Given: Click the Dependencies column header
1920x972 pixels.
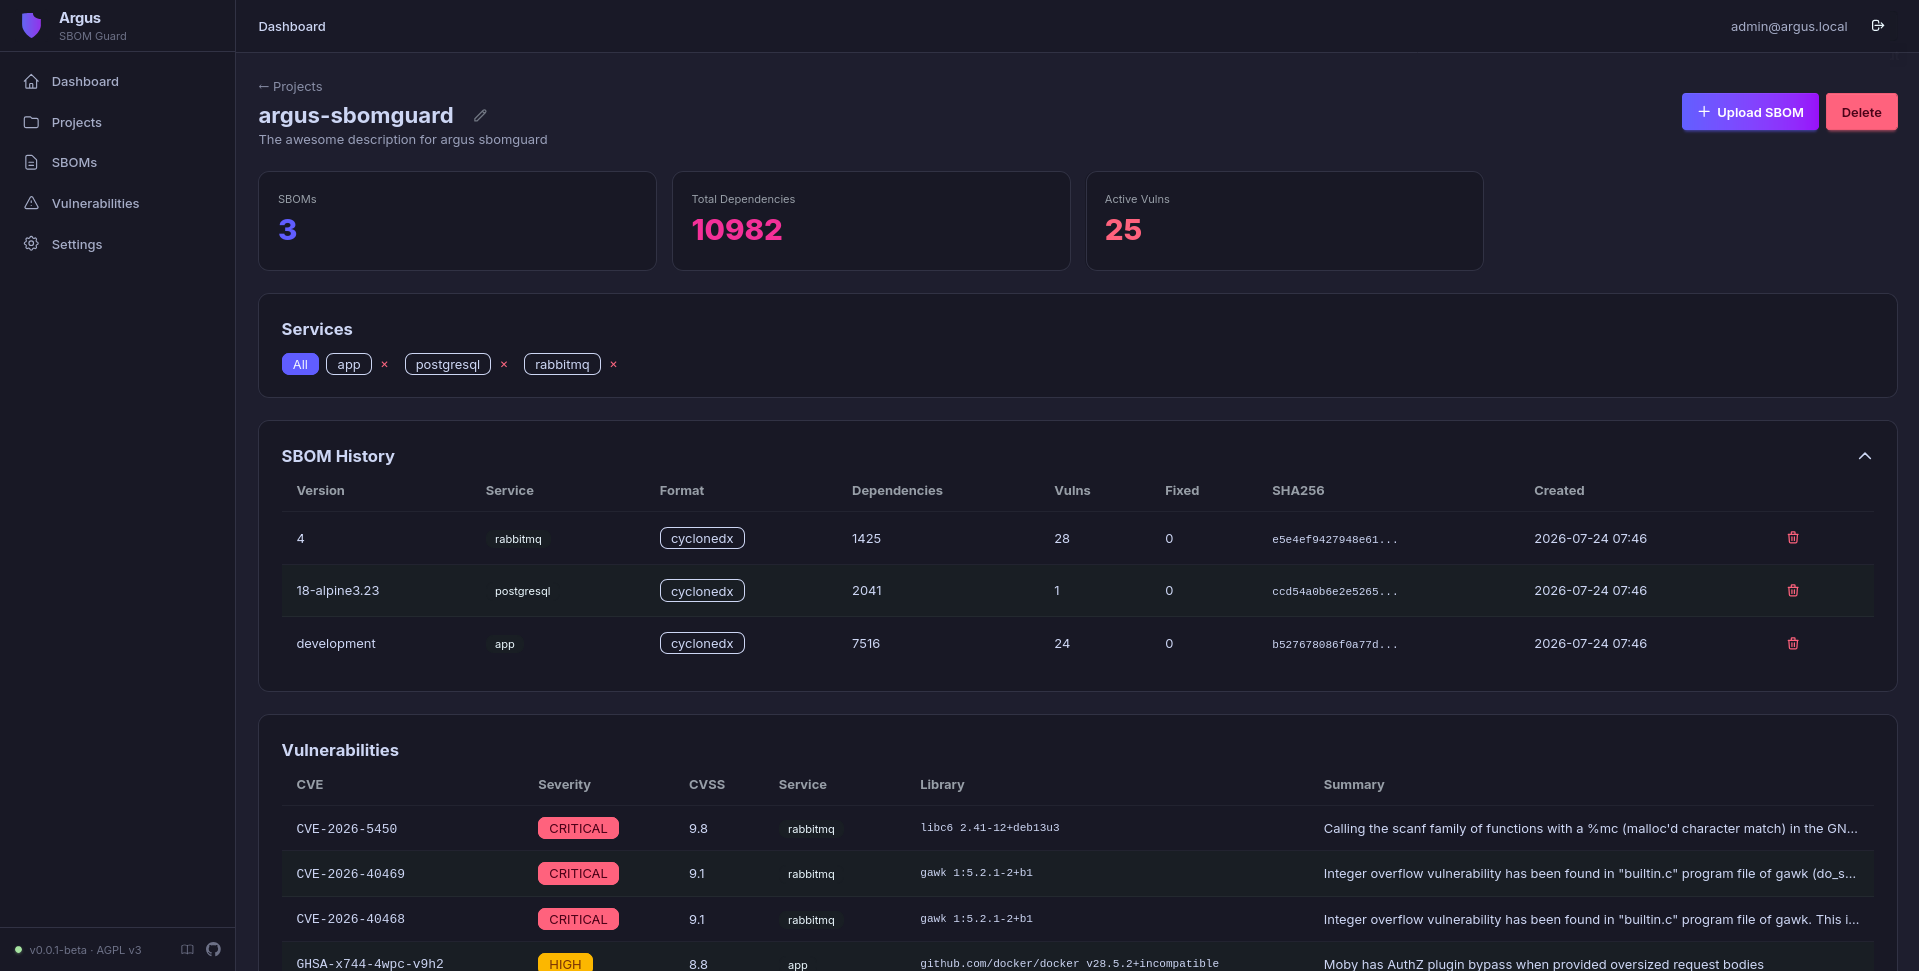Looking at the screenshot, I should click(x=897, y=491).
